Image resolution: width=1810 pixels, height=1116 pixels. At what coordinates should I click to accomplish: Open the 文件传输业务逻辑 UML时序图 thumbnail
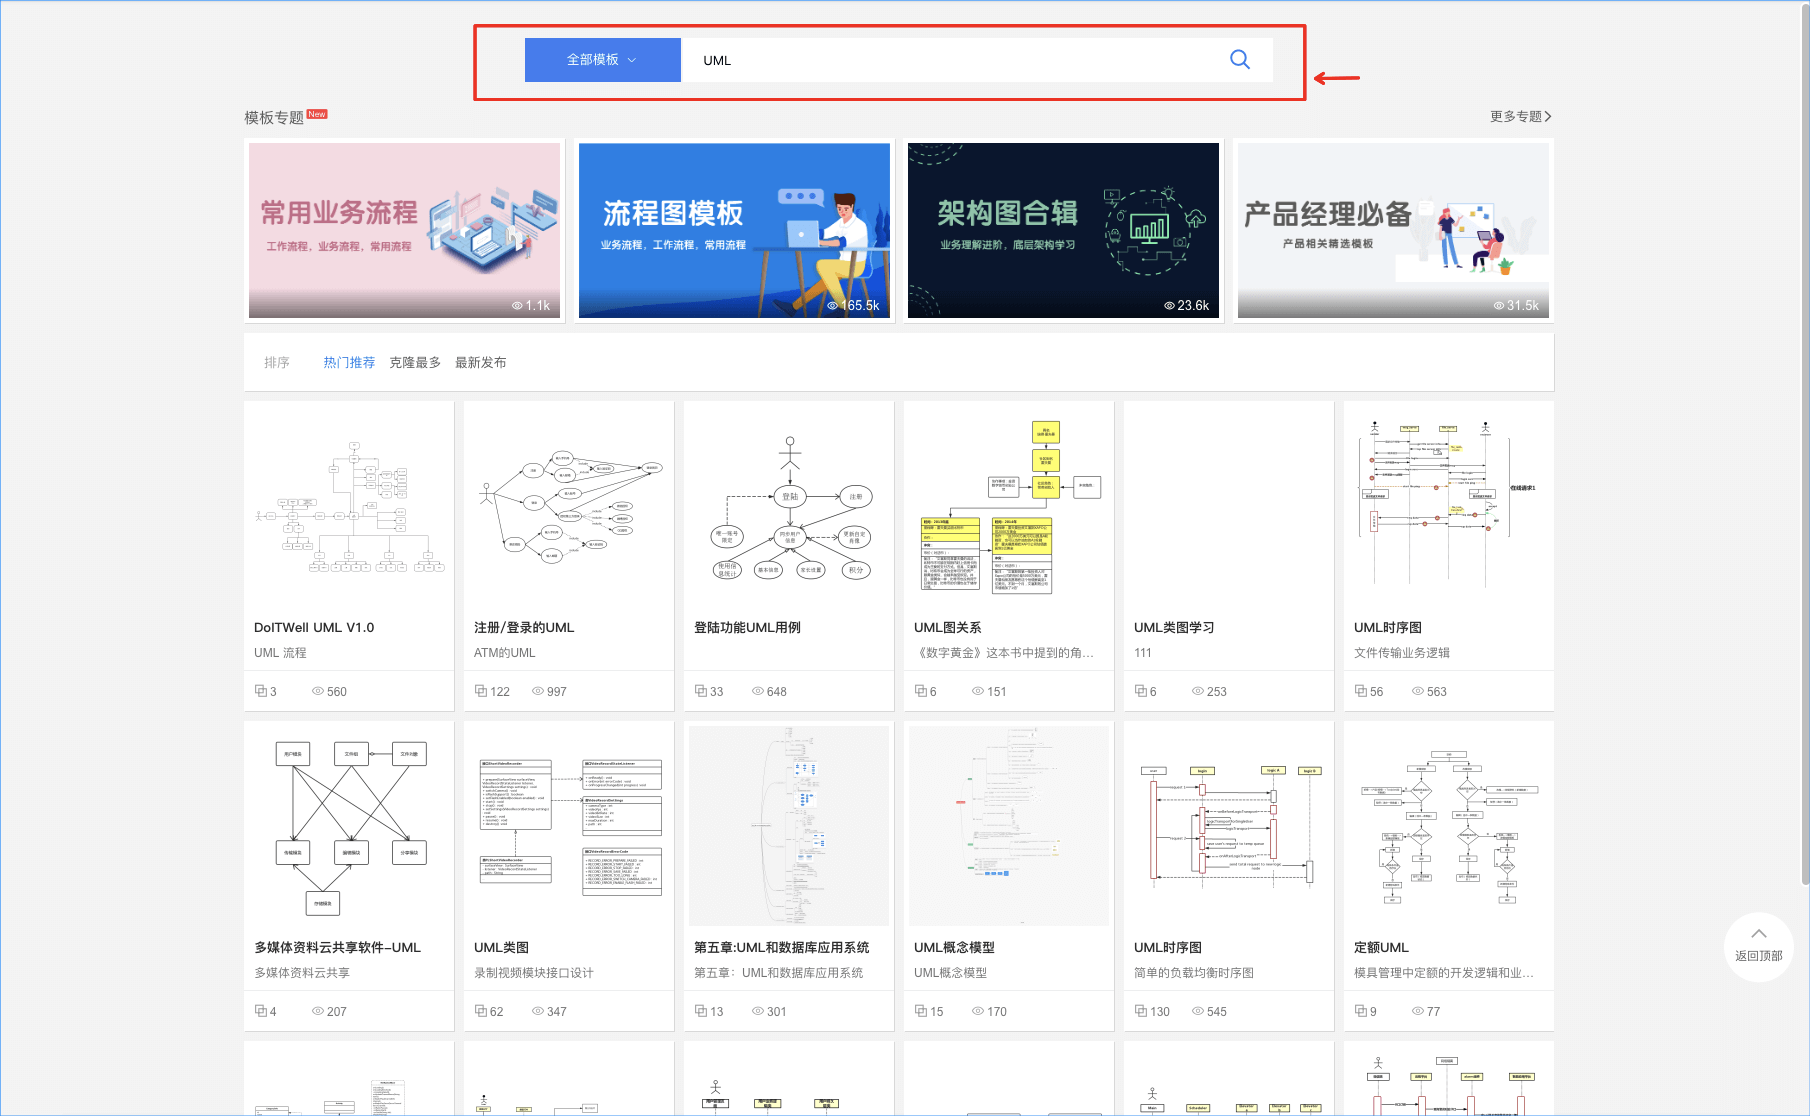click(x=1449, y=506)
